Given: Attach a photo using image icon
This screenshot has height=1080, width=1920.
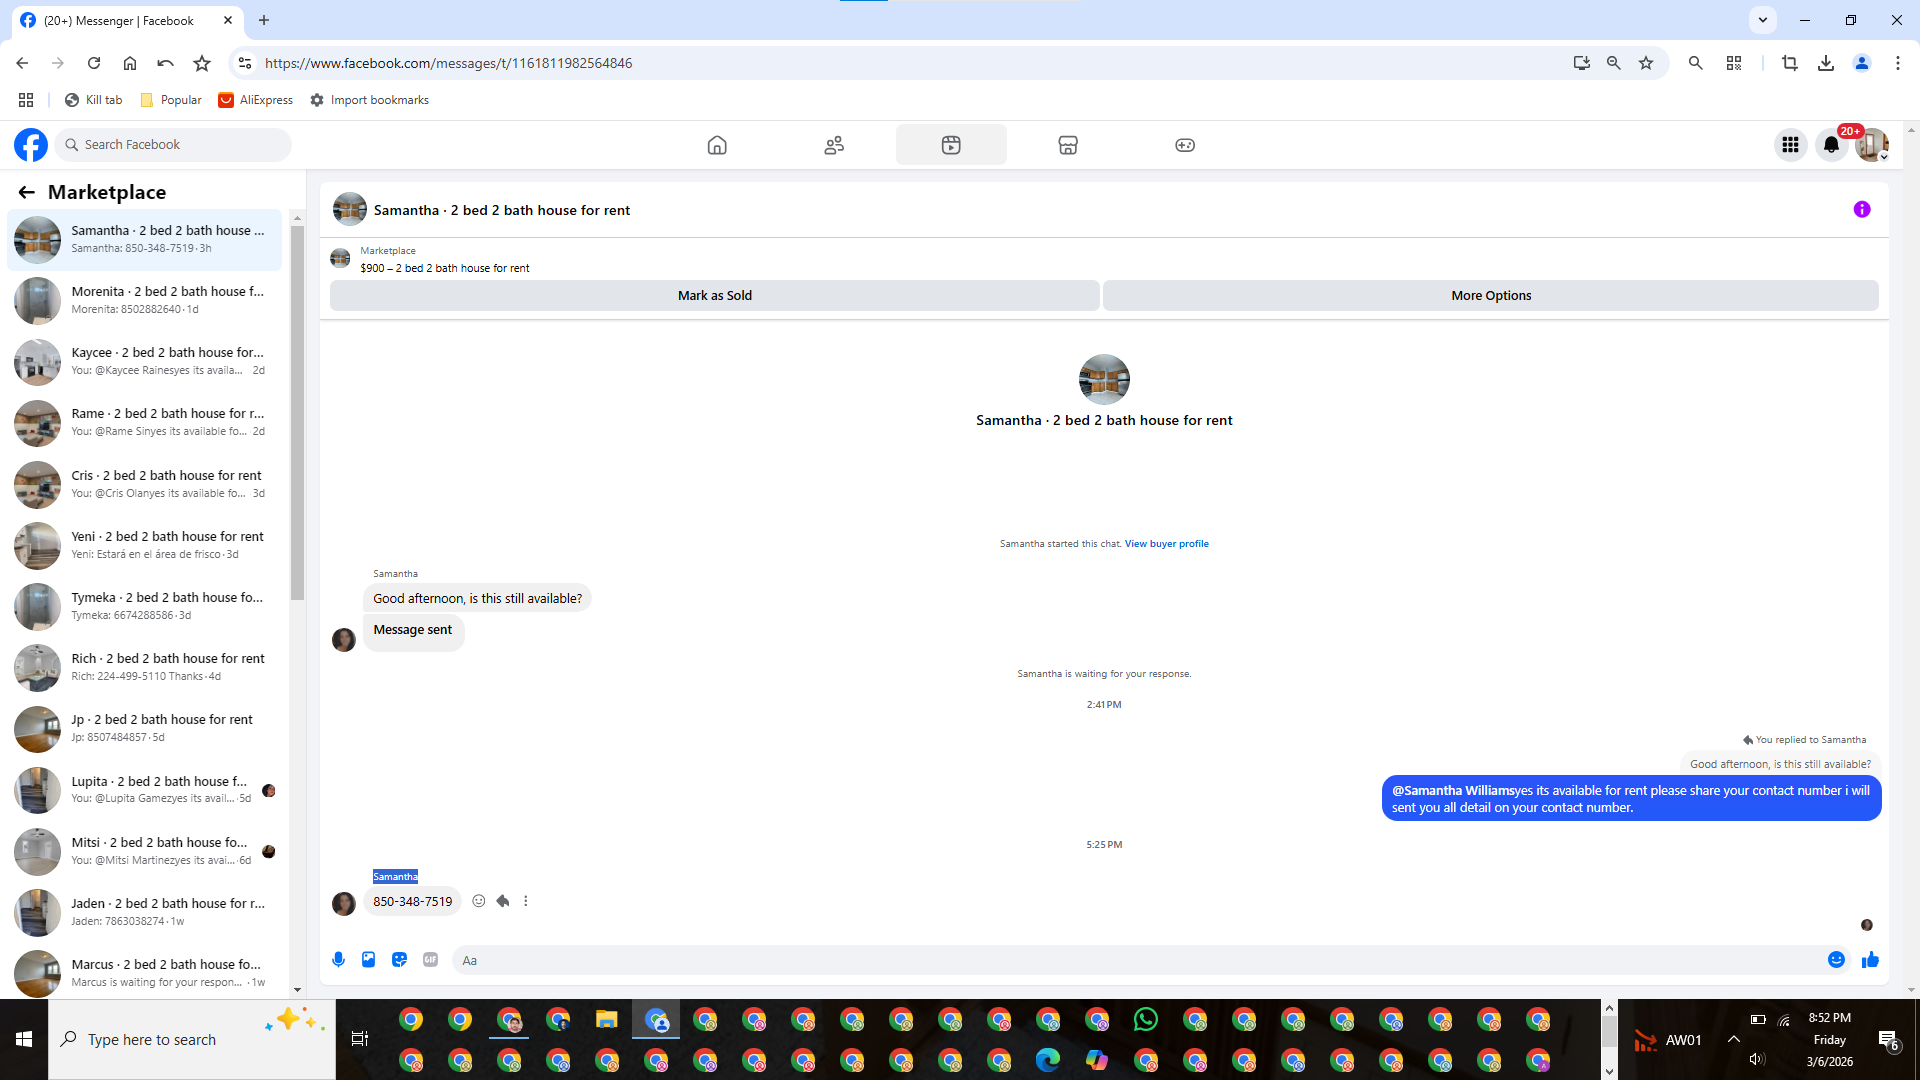Looking at the screenshot, I should pos(368,960).
